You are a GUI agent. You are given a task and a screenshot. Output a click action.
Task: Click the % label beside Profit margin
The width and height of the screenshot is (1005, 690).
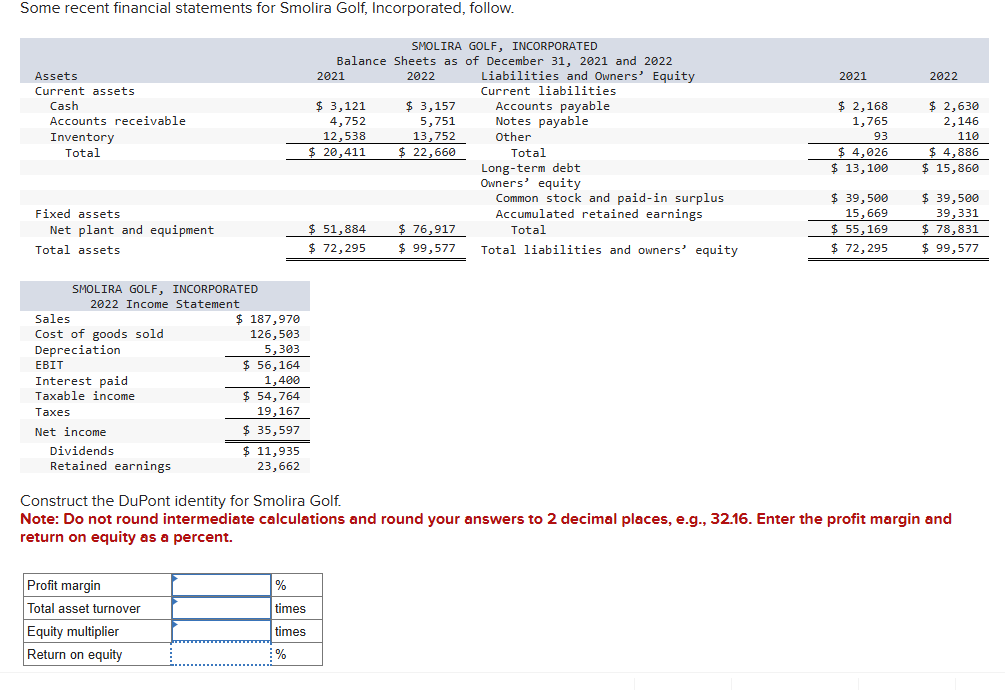click(280, 585)
